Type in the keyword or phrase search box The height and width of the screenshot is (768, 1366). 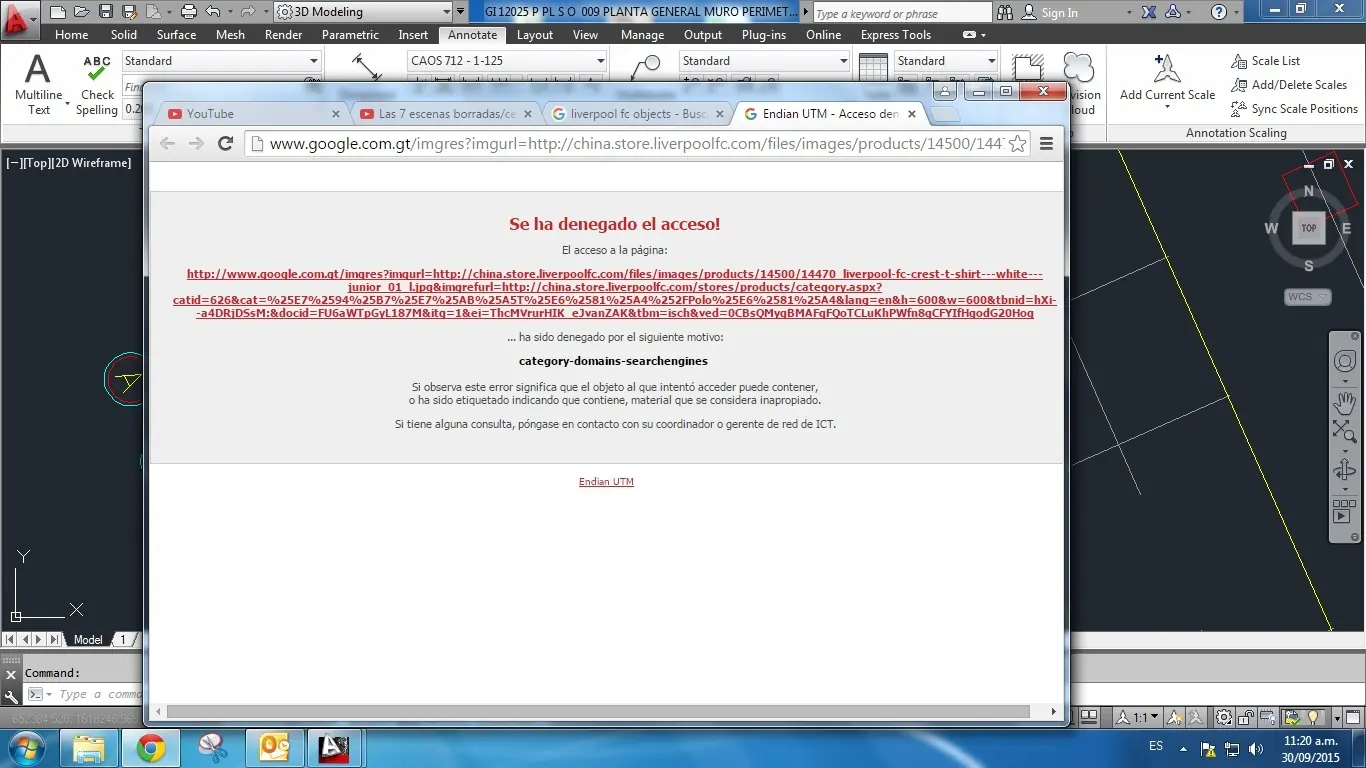point(901,13)
